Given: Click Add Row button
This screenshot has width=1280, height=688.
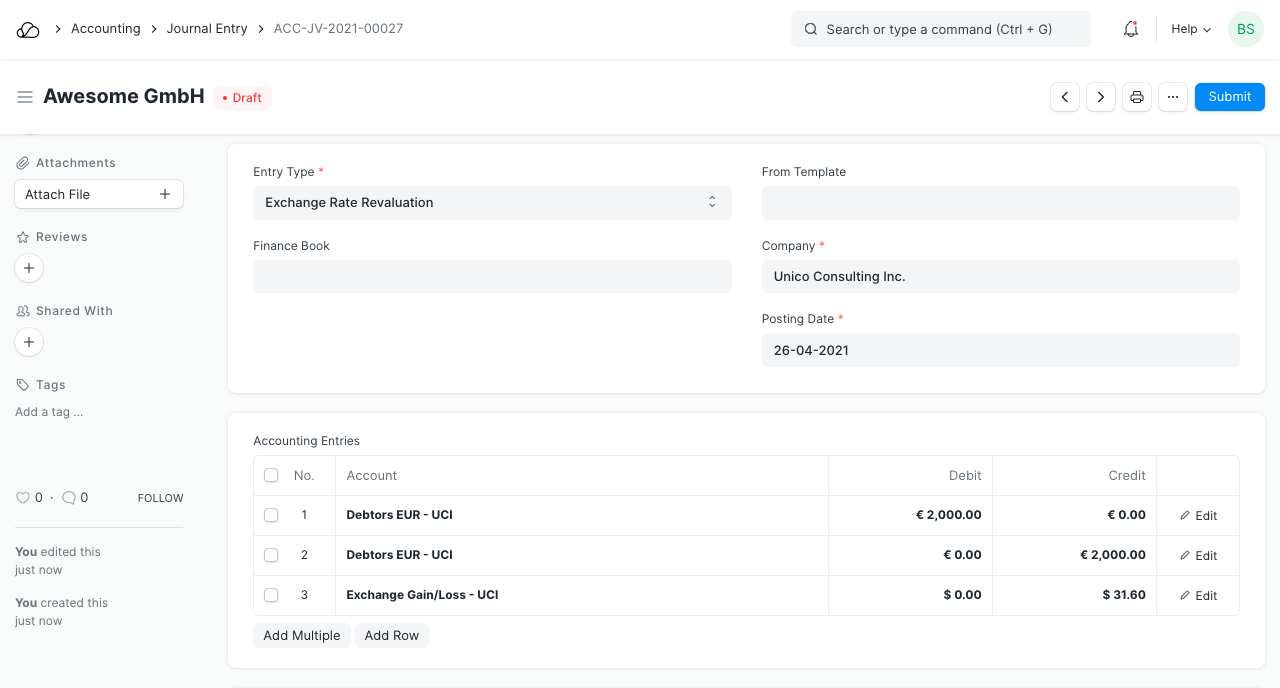Looking at the screenshot, I should point(391,636).
